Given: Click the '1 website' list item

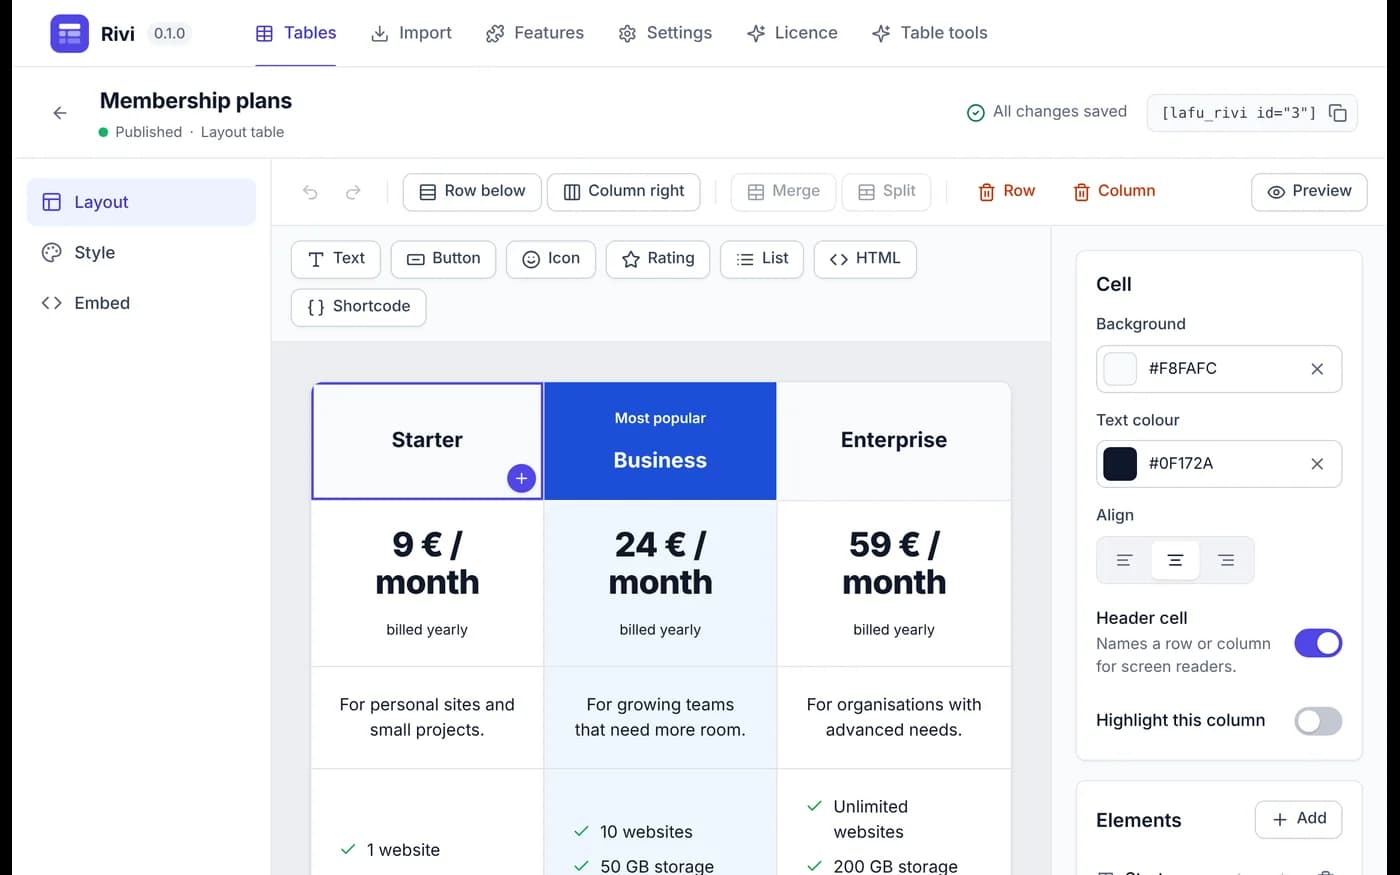Looking at the screenshot, I should pos(390,850).
